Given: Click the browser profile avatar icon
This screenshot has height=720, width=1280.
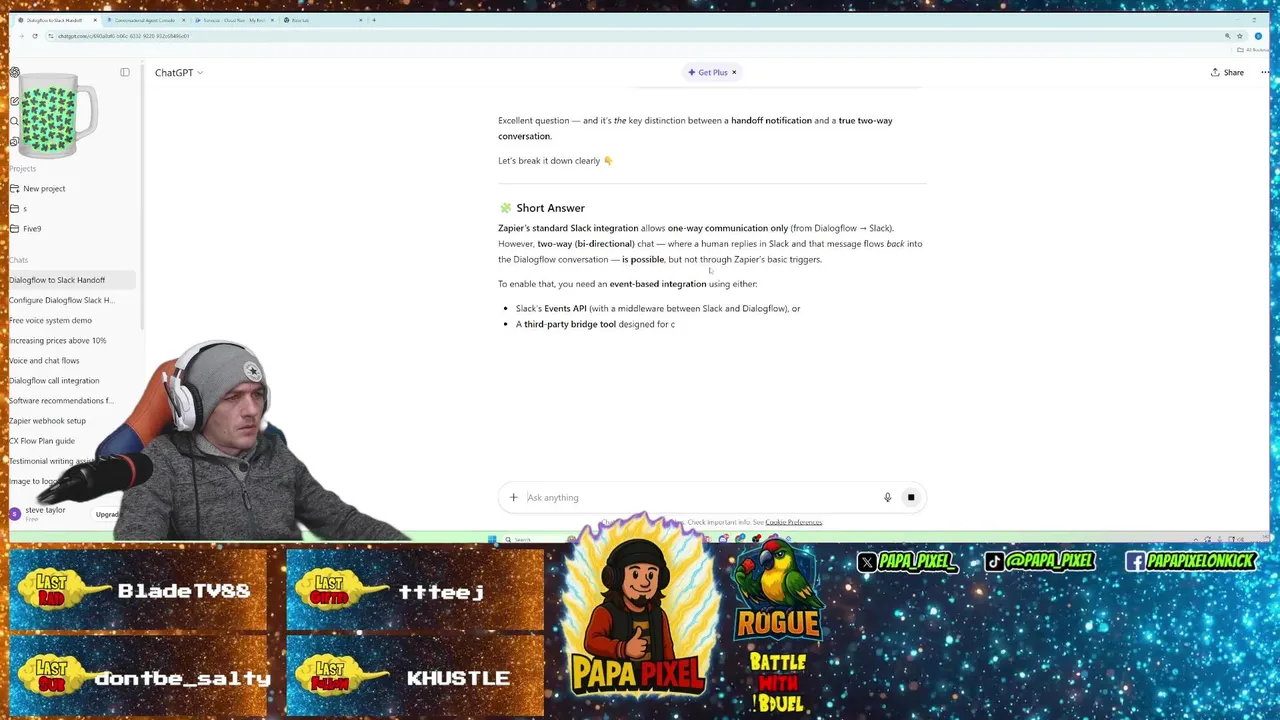Looking at the screenshot, I should (1259, 36).
